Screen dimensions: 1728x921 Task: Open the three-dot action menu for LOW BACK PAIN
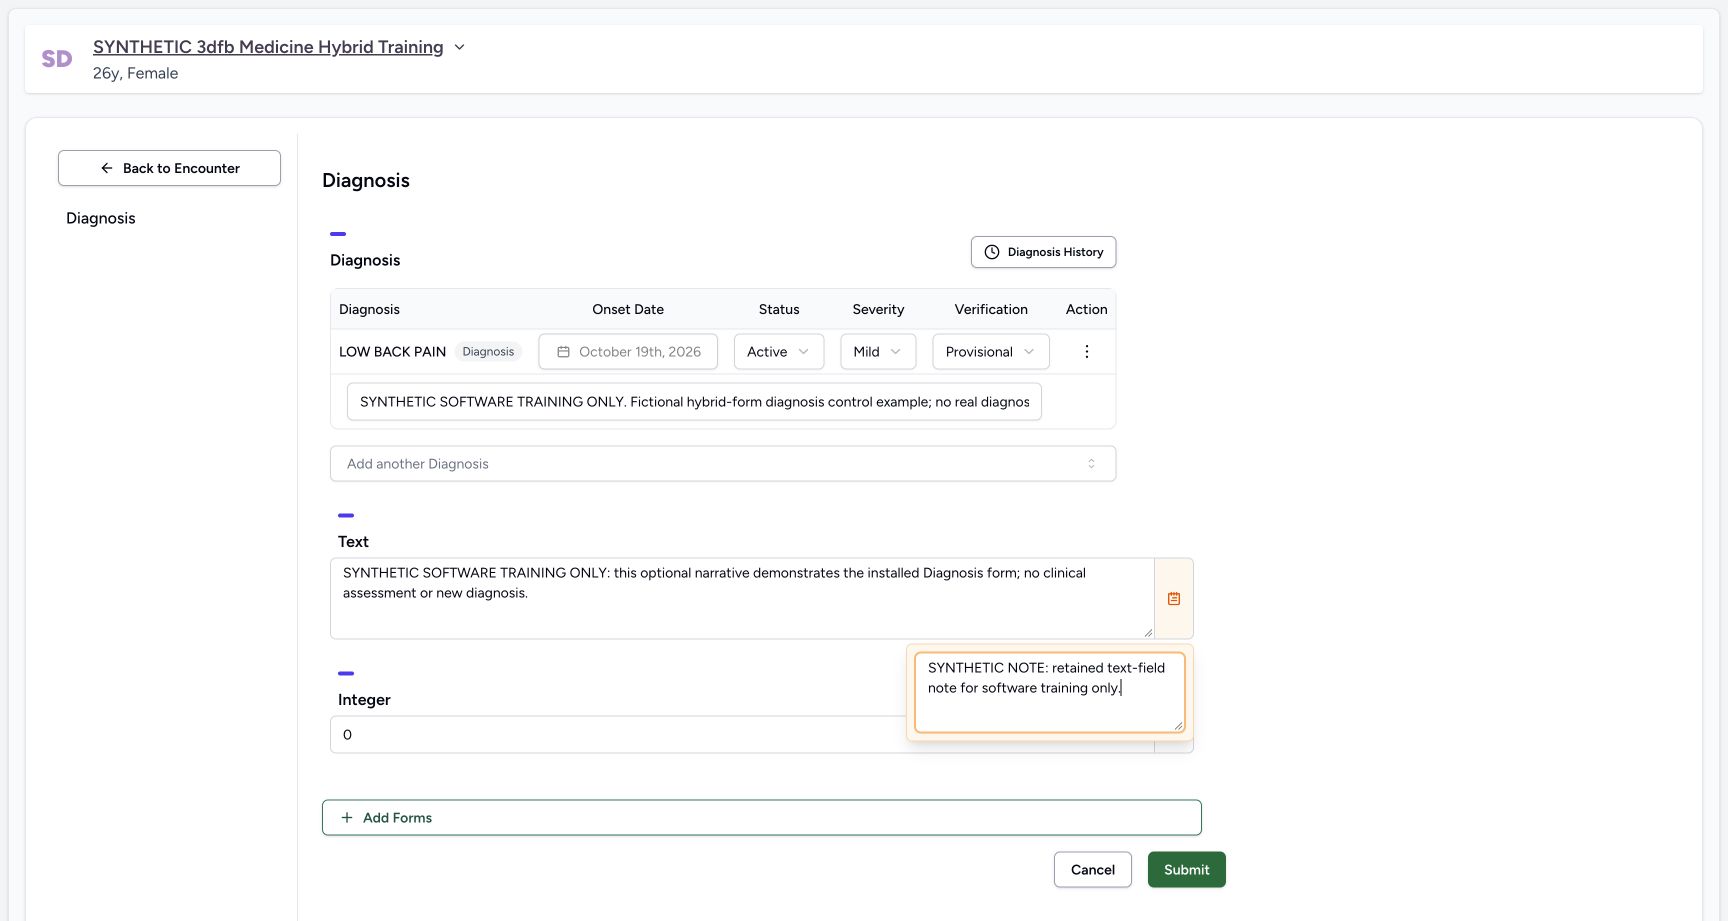[1087, 352]
